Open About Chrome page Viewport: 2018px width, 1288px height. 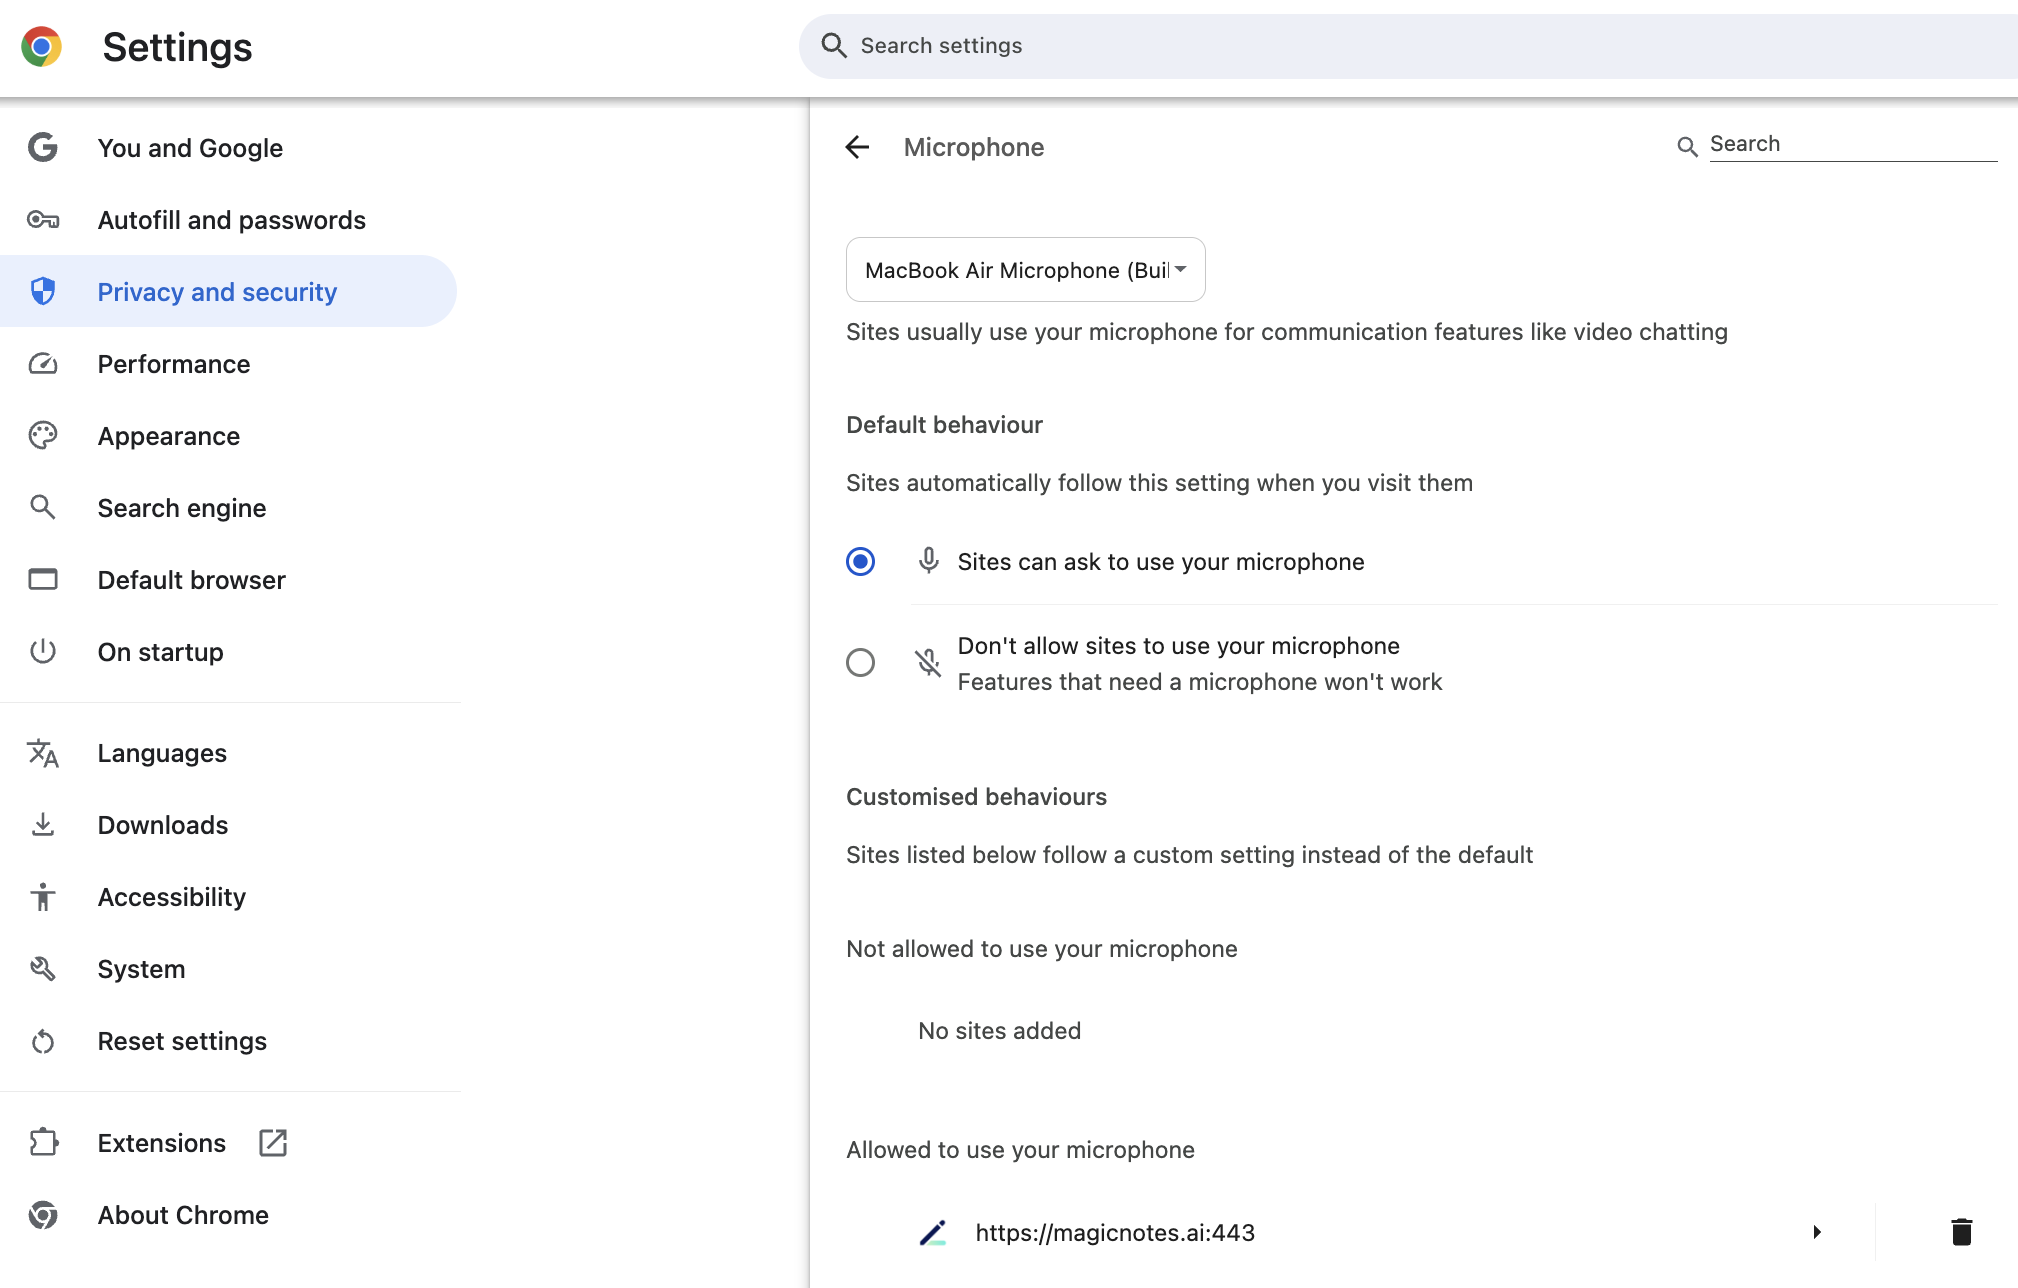183,1215
